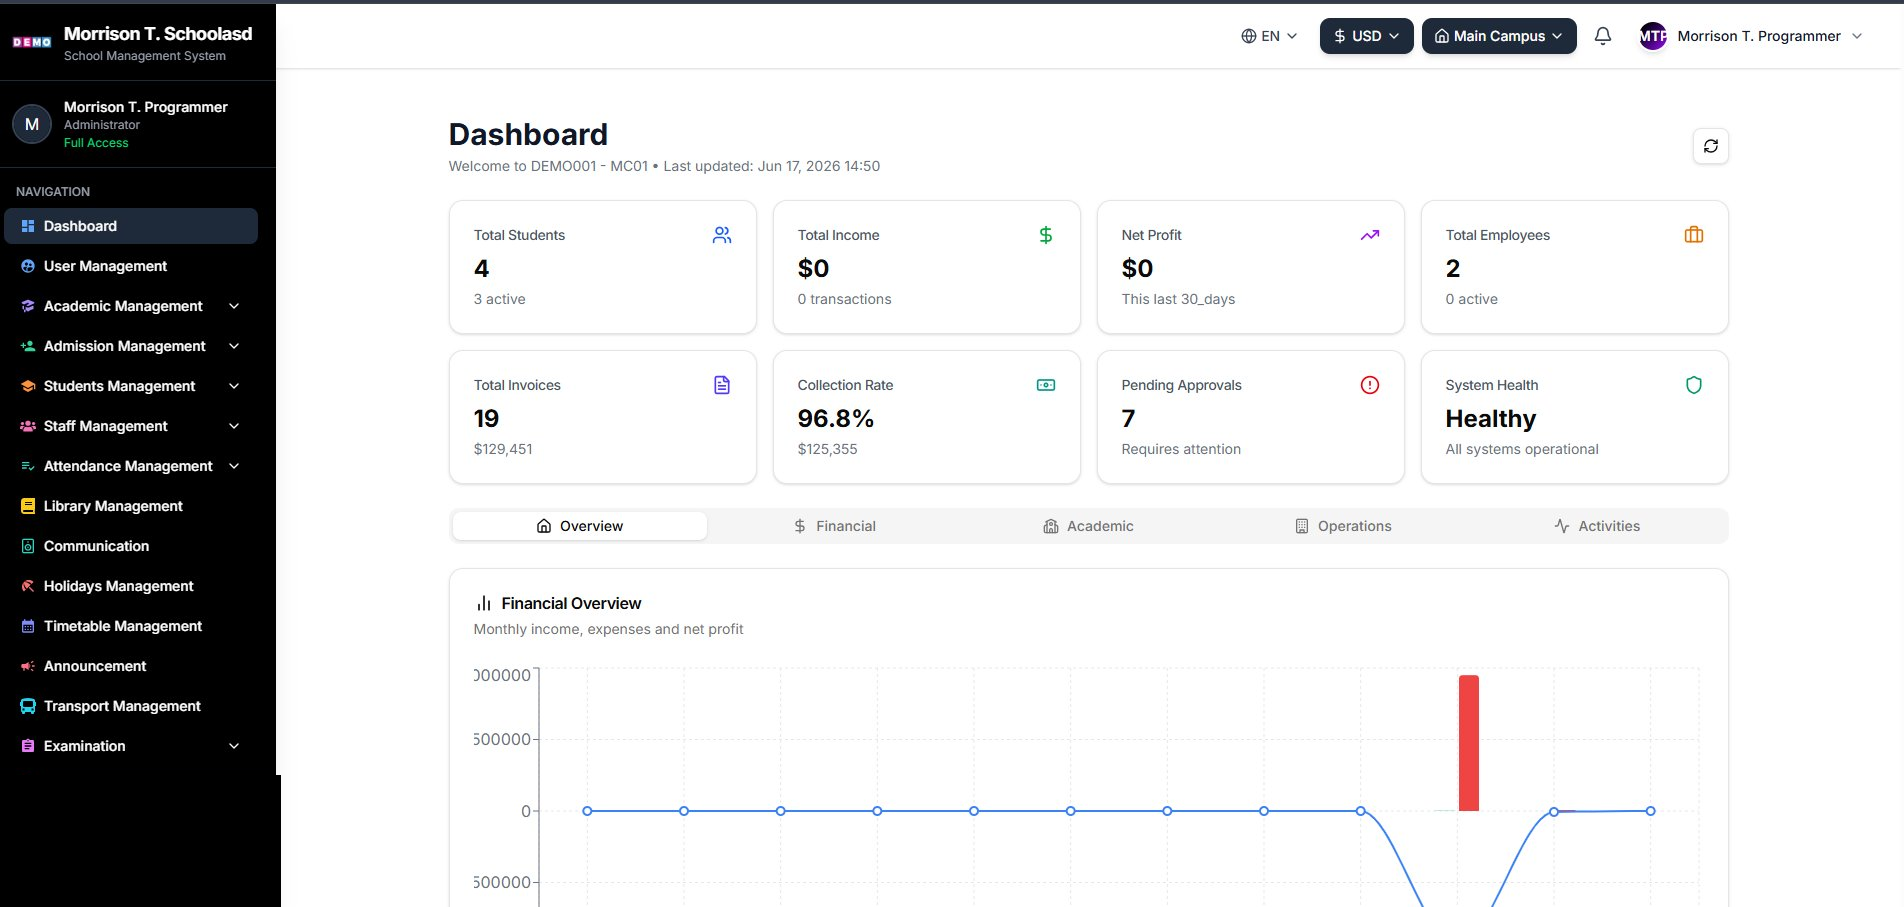Image resolution: width=1904 pixels, height=907 pixels.
Task: Click the Net Profit trending arrow icon
Action: pos(1370,235)
